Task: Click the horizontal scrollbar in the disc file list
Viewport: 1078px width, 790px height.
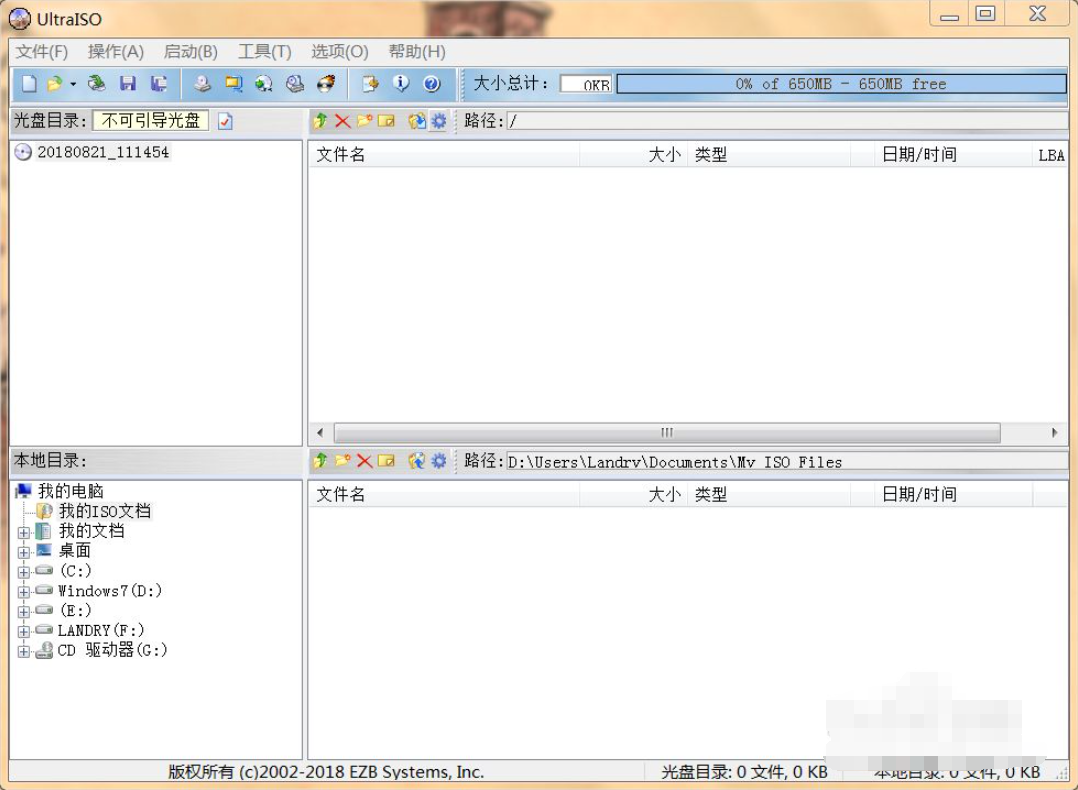Action: [x=666, y=433]
